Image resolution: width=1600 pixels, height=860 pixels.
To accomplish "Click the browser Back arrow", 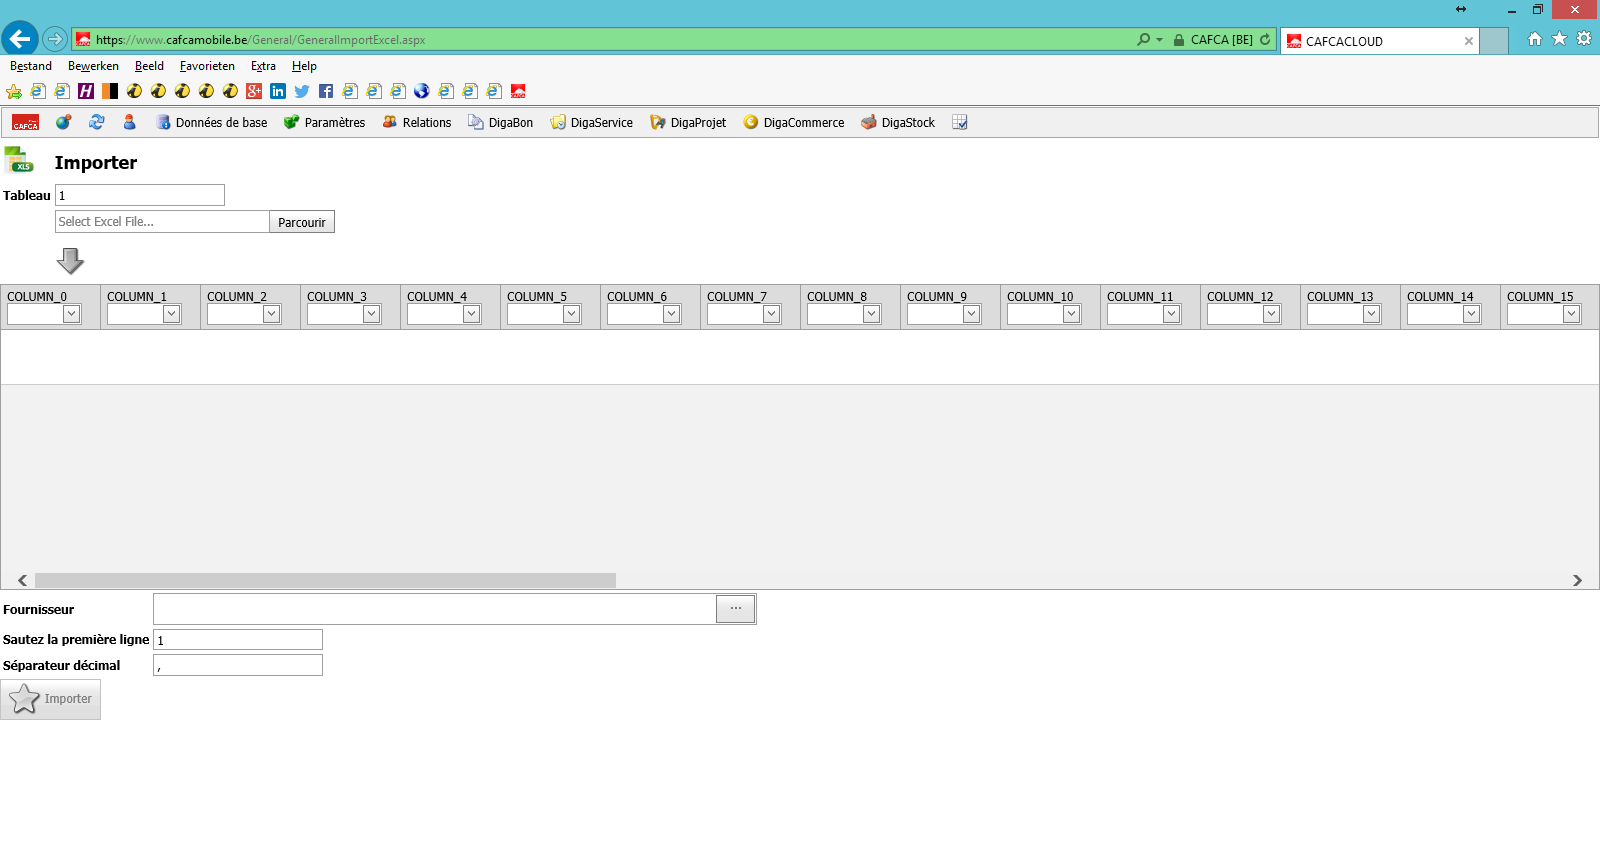I will (20, 39).
